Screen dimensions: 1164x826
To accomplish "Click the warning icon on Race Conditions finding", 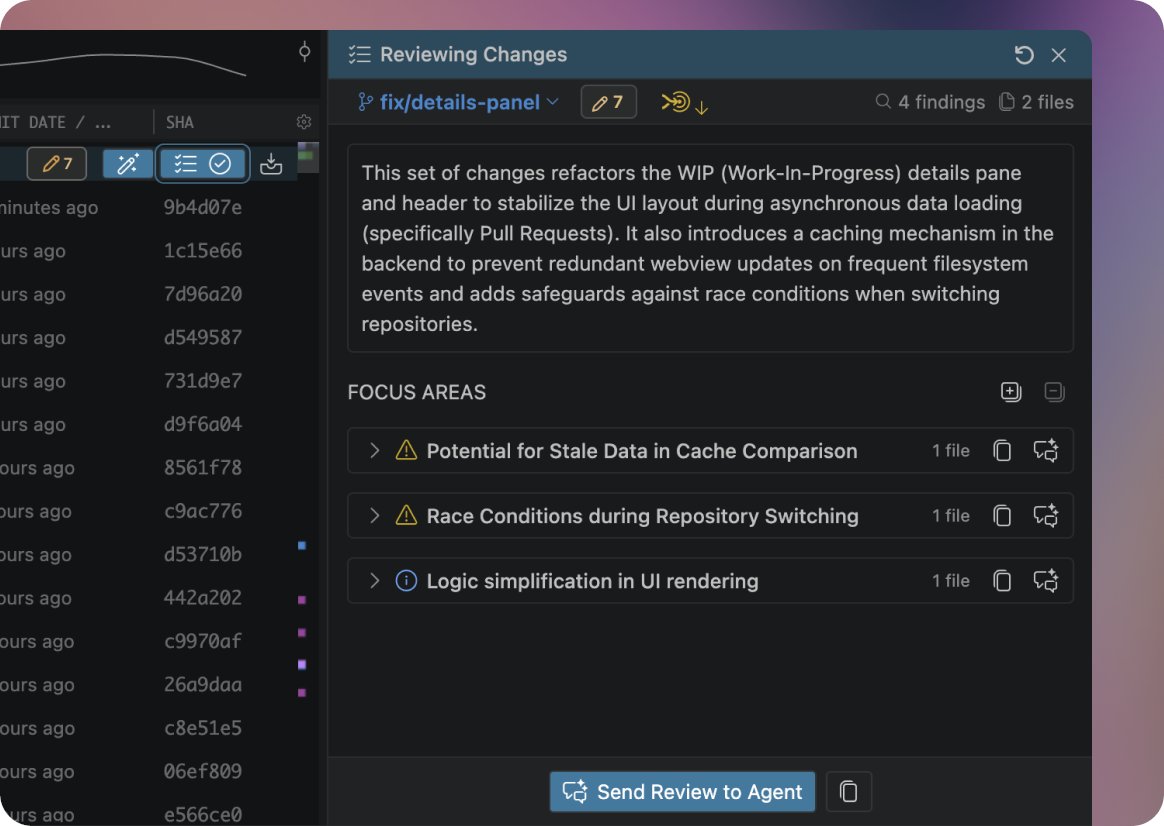I will 406,515.
